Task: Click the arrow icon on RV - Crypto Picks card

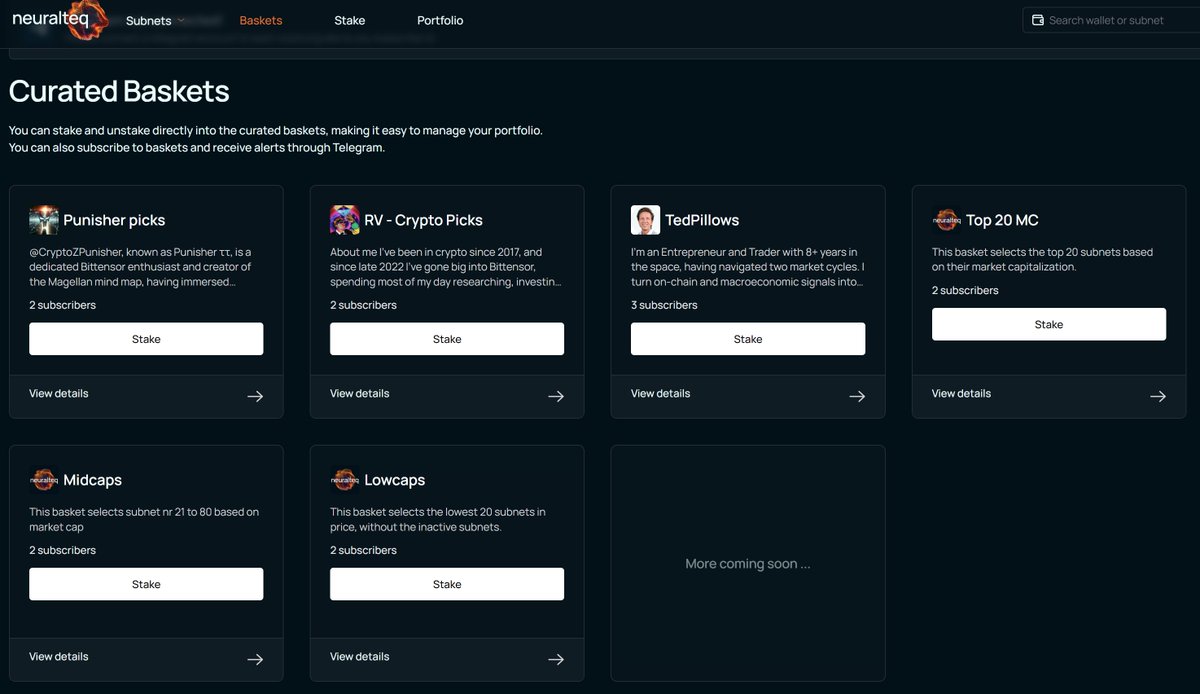Action: (x=556, y=396)
